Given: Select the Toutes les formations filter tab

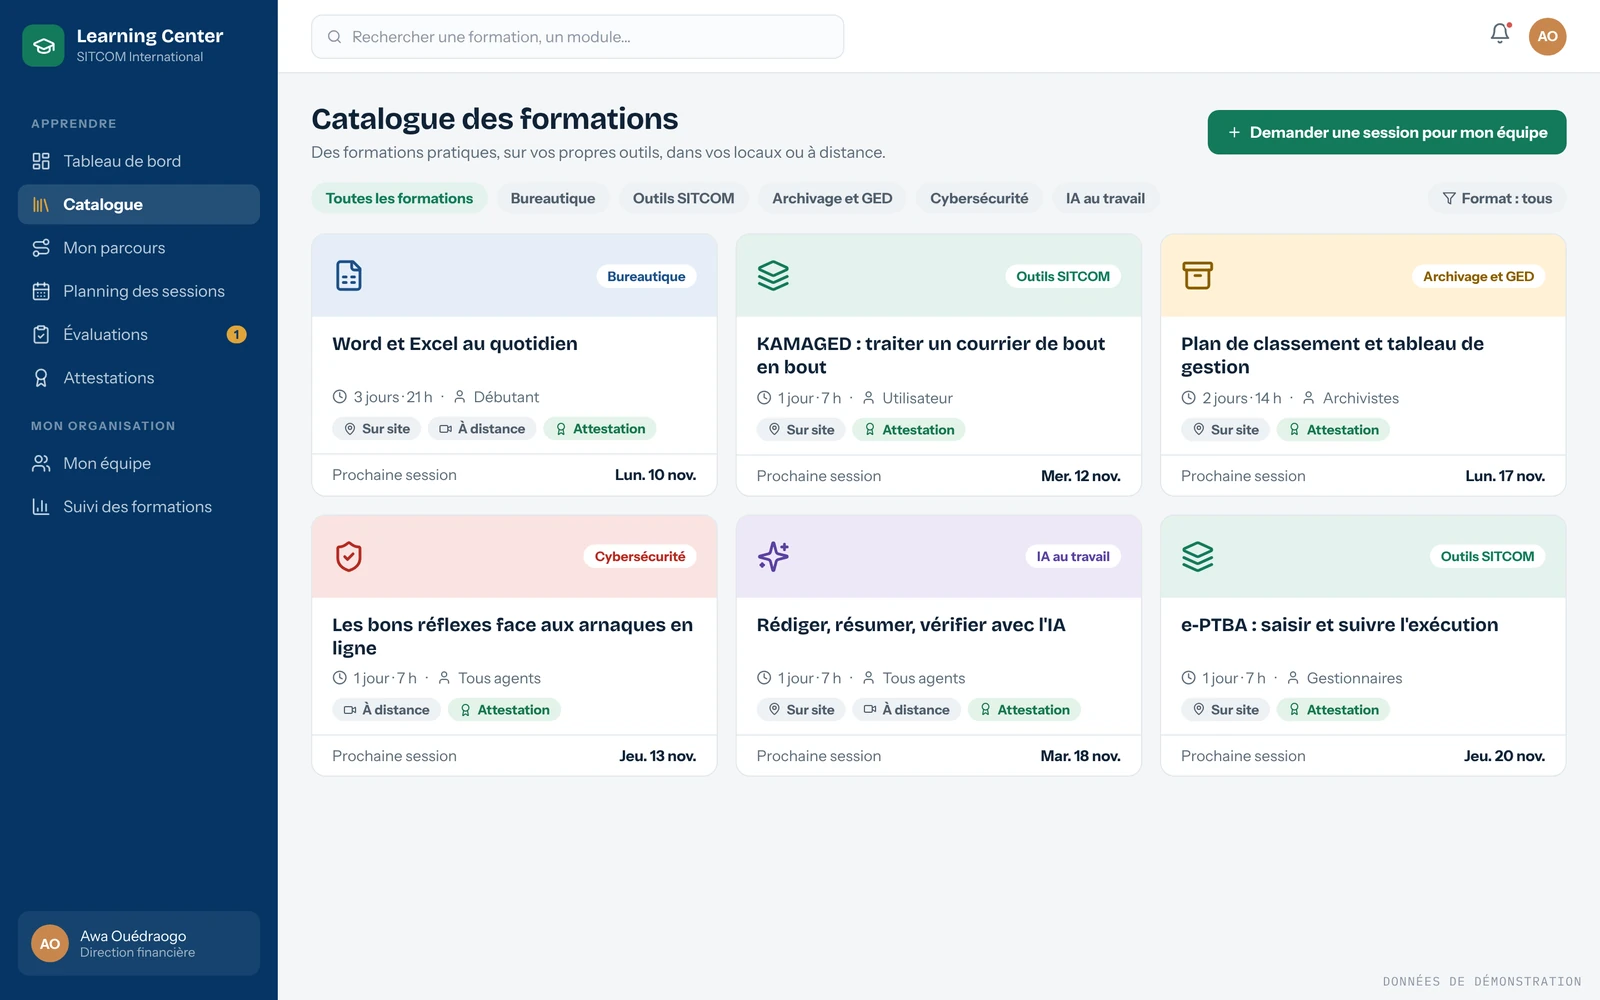Looking at the screenshot, I should [x=399, y=198].
